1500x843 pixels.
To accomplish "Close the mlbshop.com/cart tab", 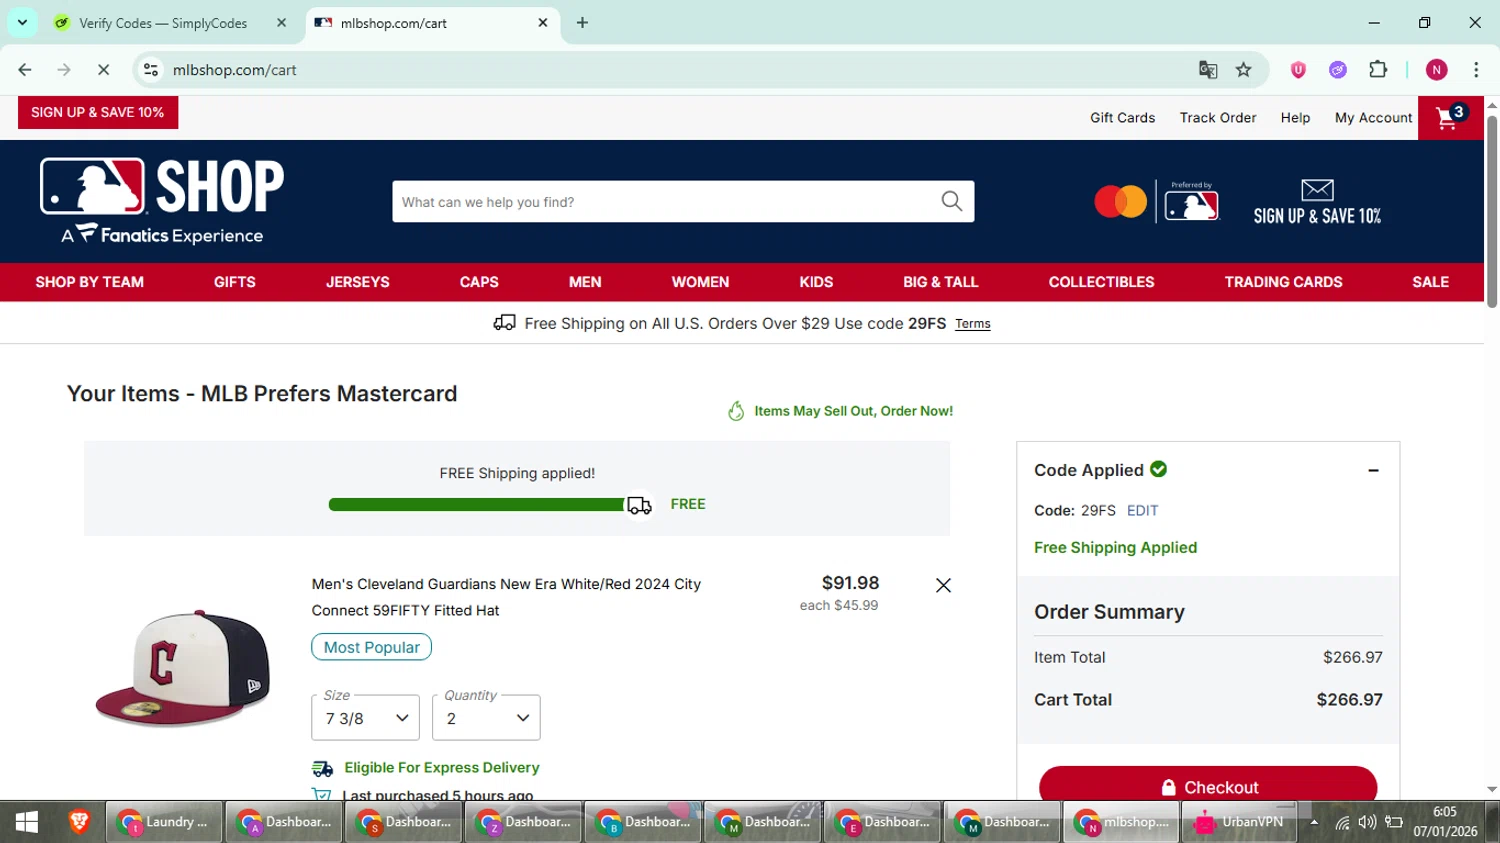I will (543, 23).
